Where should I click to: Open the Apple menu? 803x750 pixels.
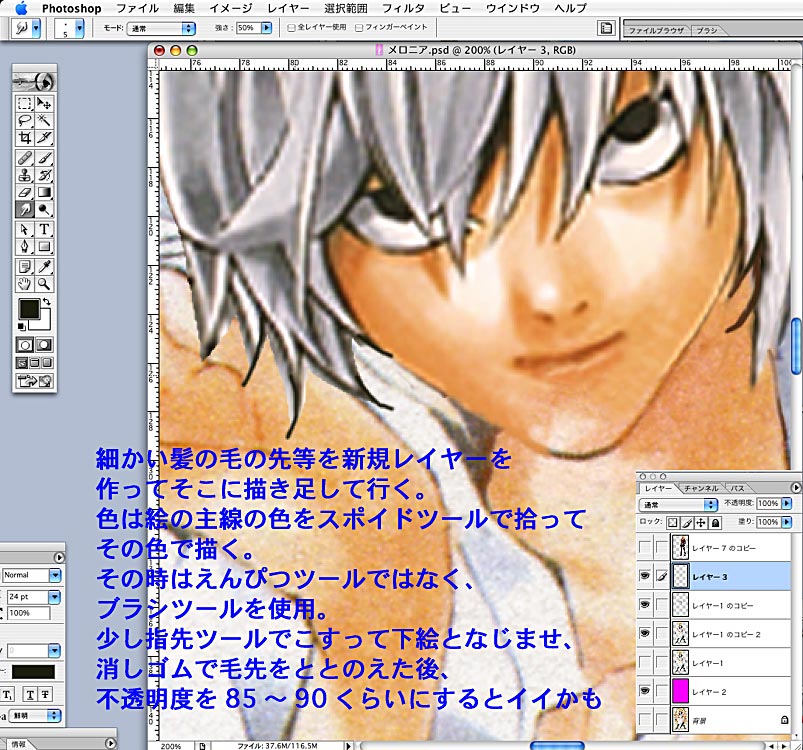click(x=21, y=8)
